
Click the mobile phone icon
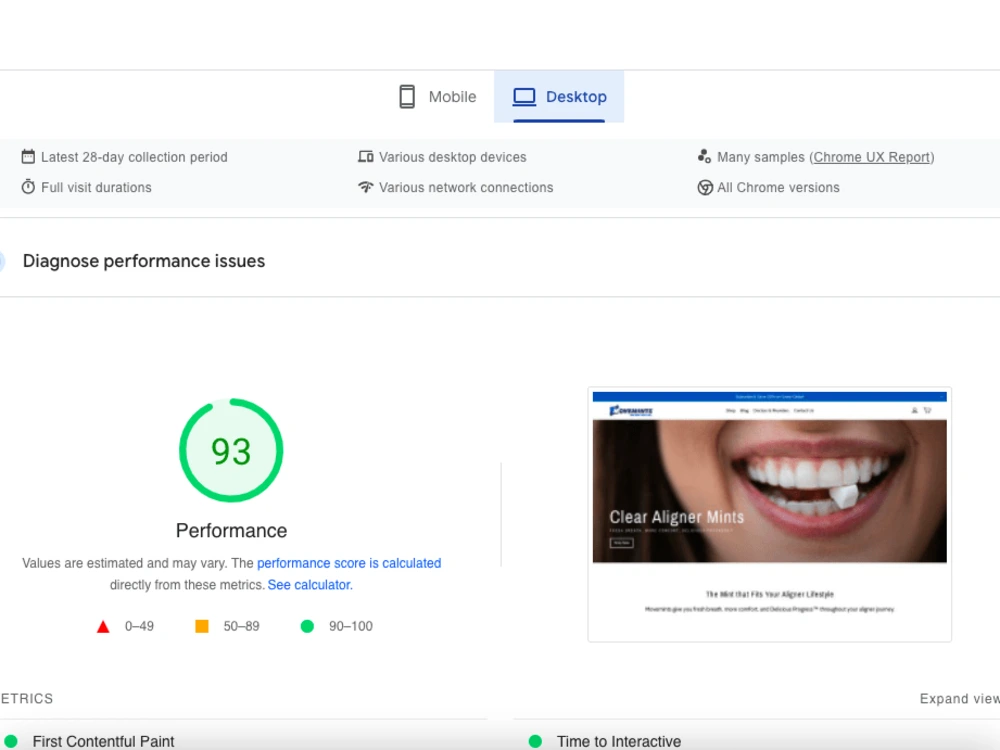coord(407,97)
